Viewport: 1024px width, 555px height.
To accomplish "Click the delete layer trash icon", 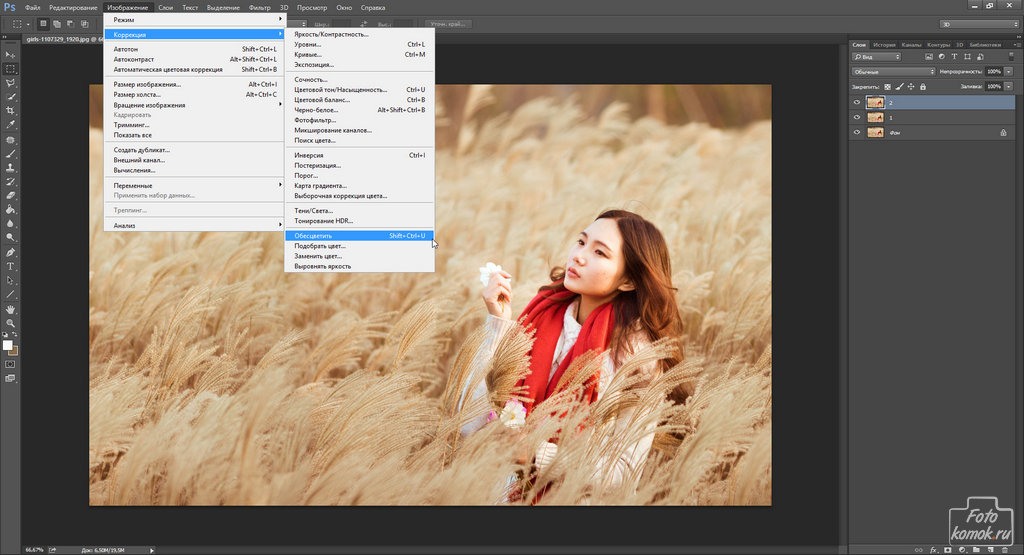I will [1007, 549].
